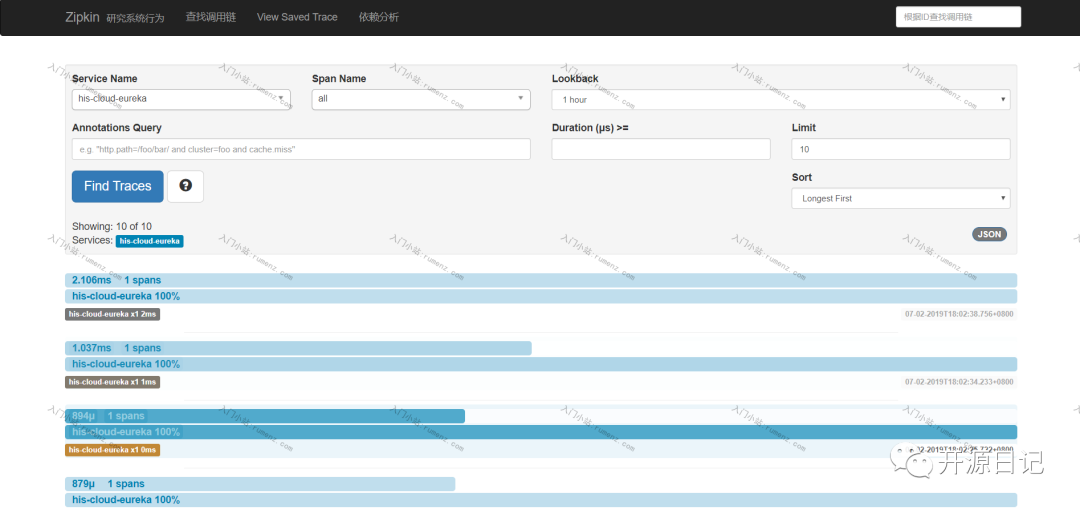1080x510 pixels.
Task: Open View Saved Trace nav item
Action: point(297,17)
